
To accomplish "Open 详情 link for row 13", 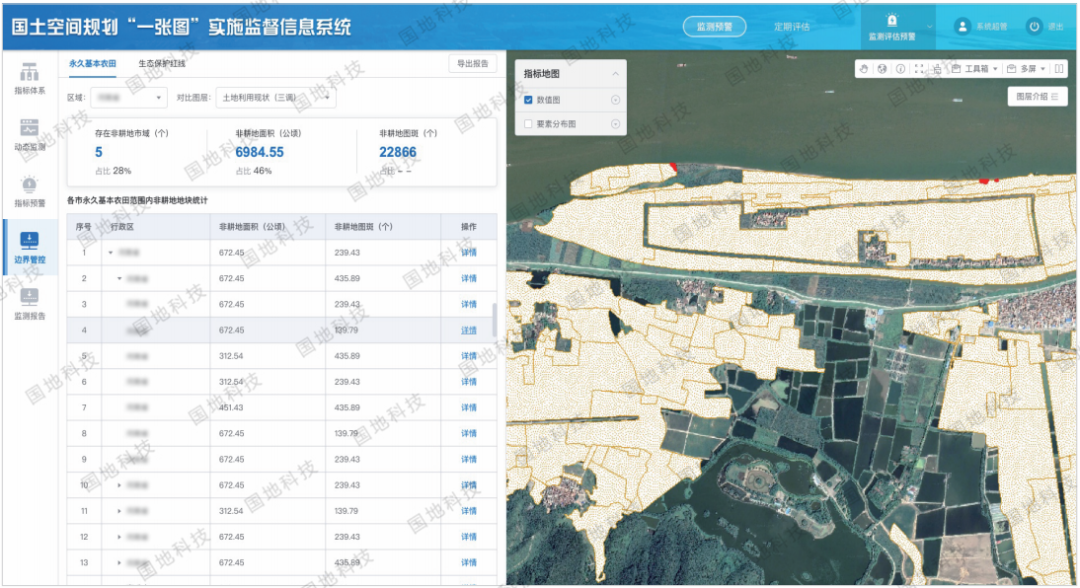I will [x=469, y=563].
